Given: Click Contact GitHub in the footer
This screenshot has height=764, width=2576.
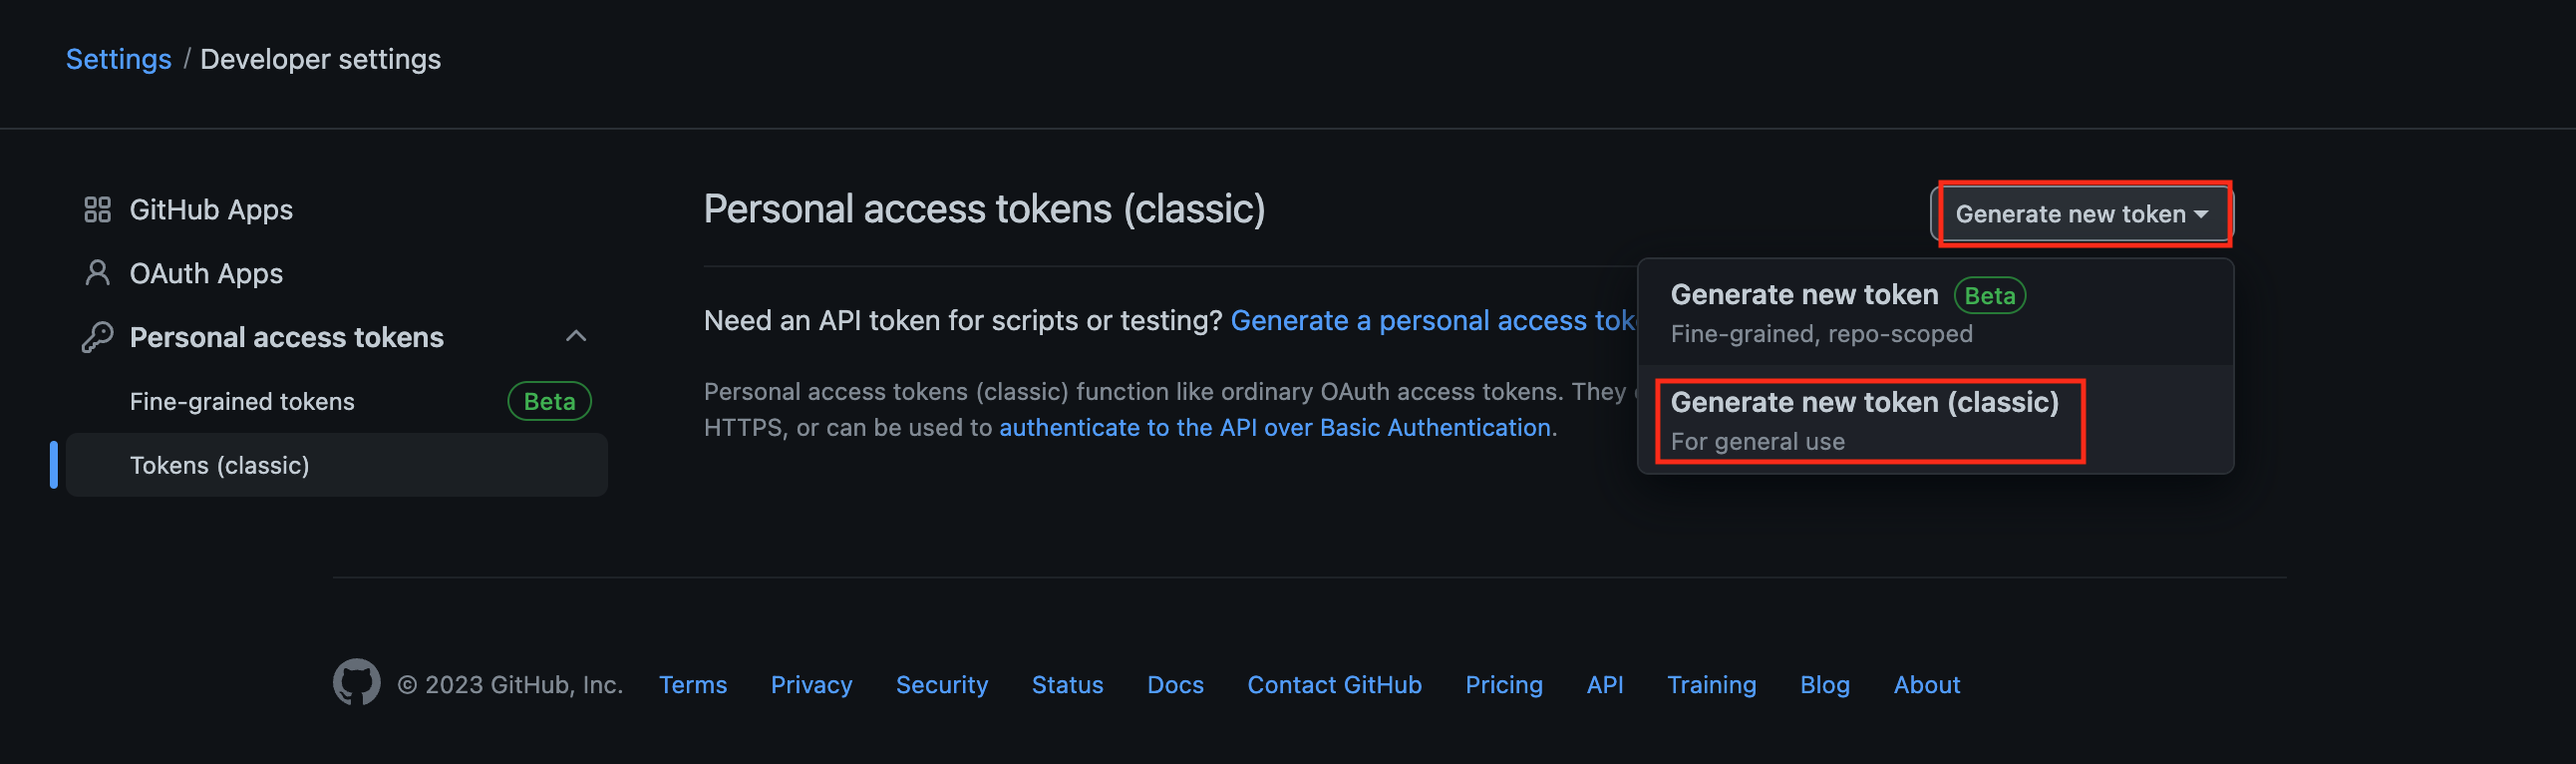Looking at the screenshot, I should 1334,685.
